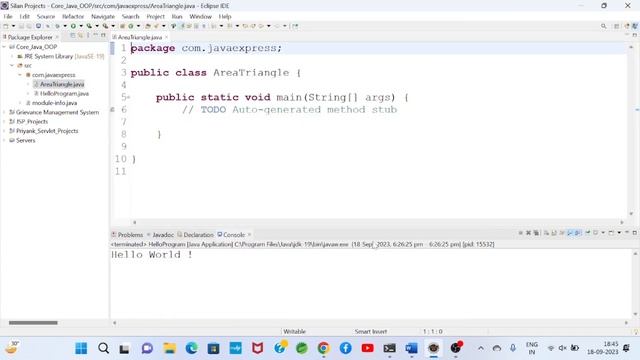This screenshot has height=360, width=640.
Task: Expand Grievance Management System project
Action: coord(4,112)
